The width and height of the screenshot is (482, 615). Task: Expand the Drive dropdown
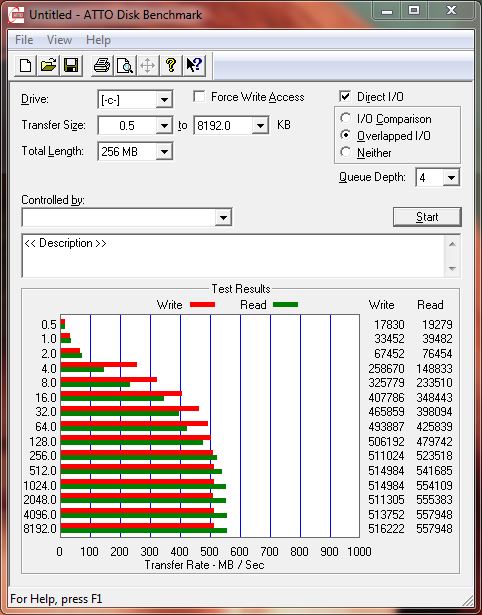(164, 100)
